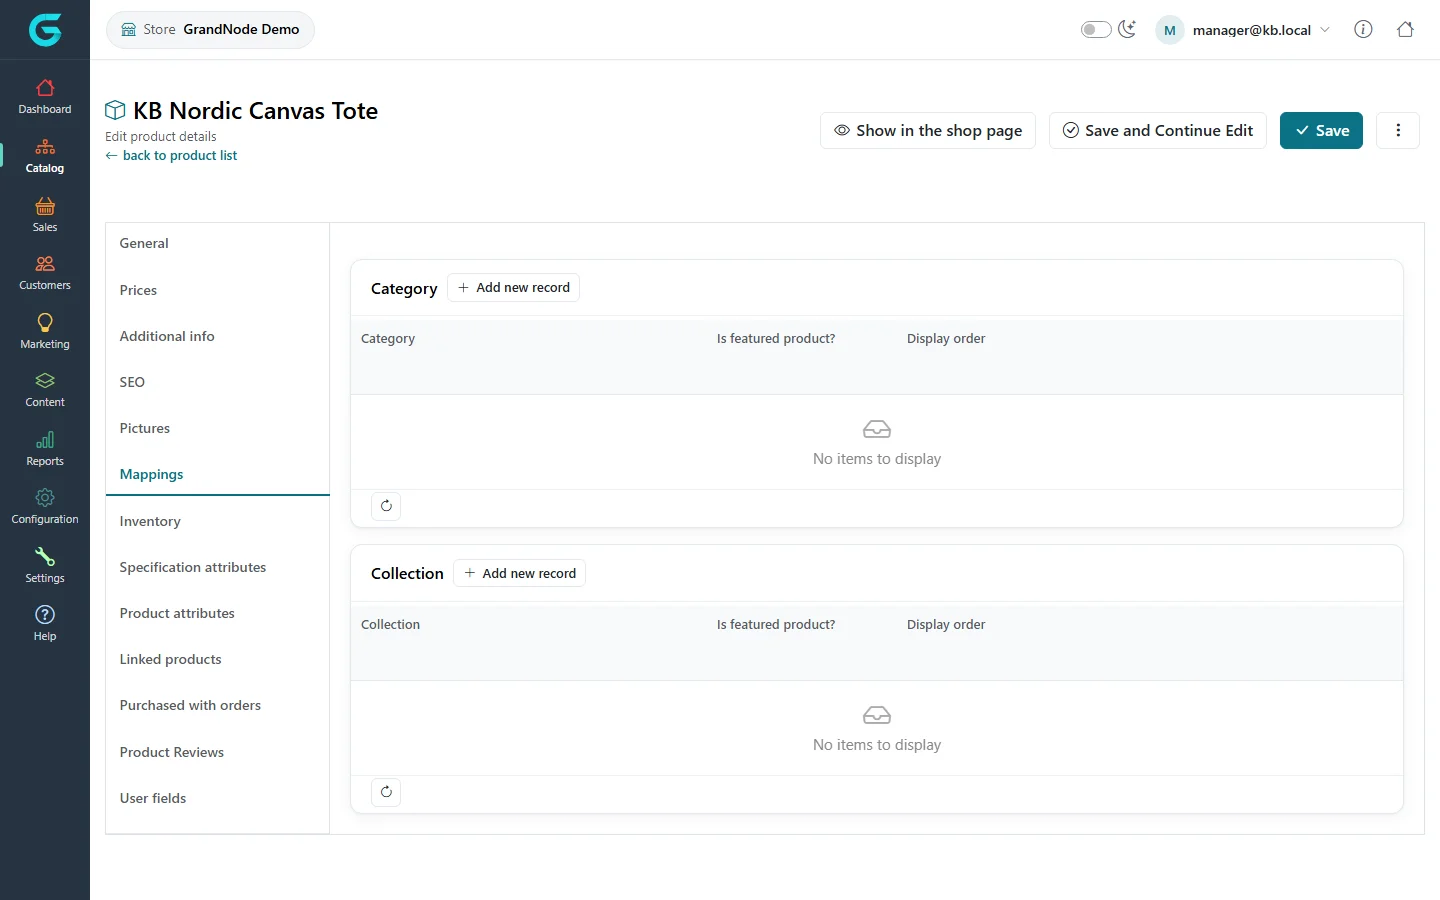Open the Product attributes tab
This screenshot has height=900, width=1440.
[x=217, y=613]
